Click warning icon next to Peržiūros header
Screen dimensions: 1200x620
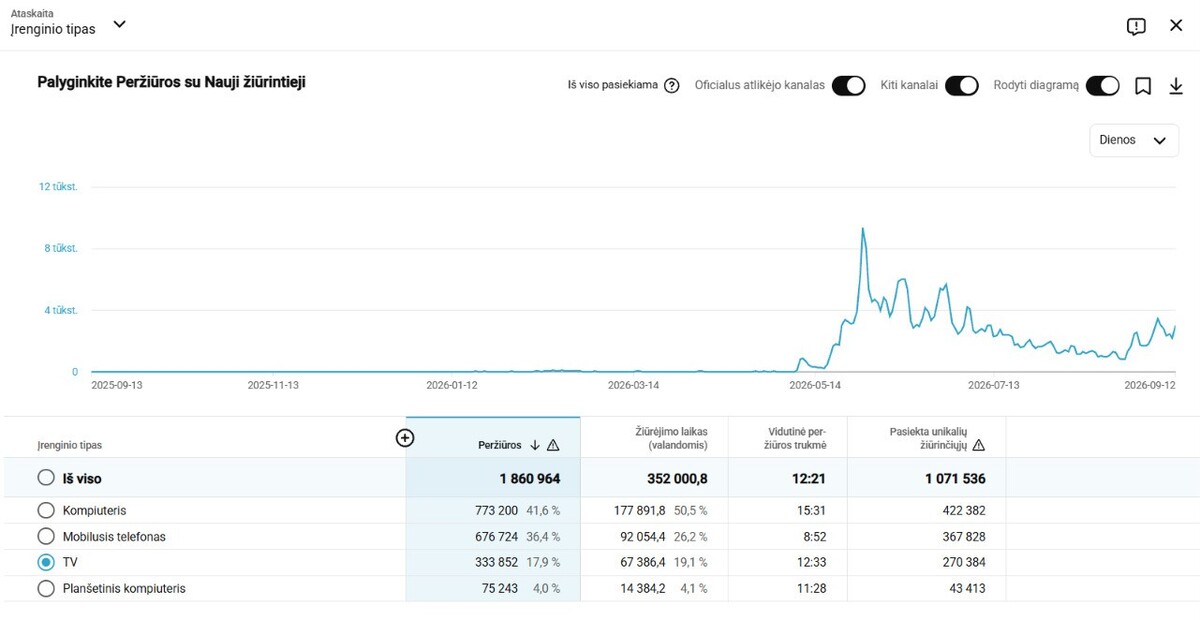pyautogui.click(x=554, y=445)
